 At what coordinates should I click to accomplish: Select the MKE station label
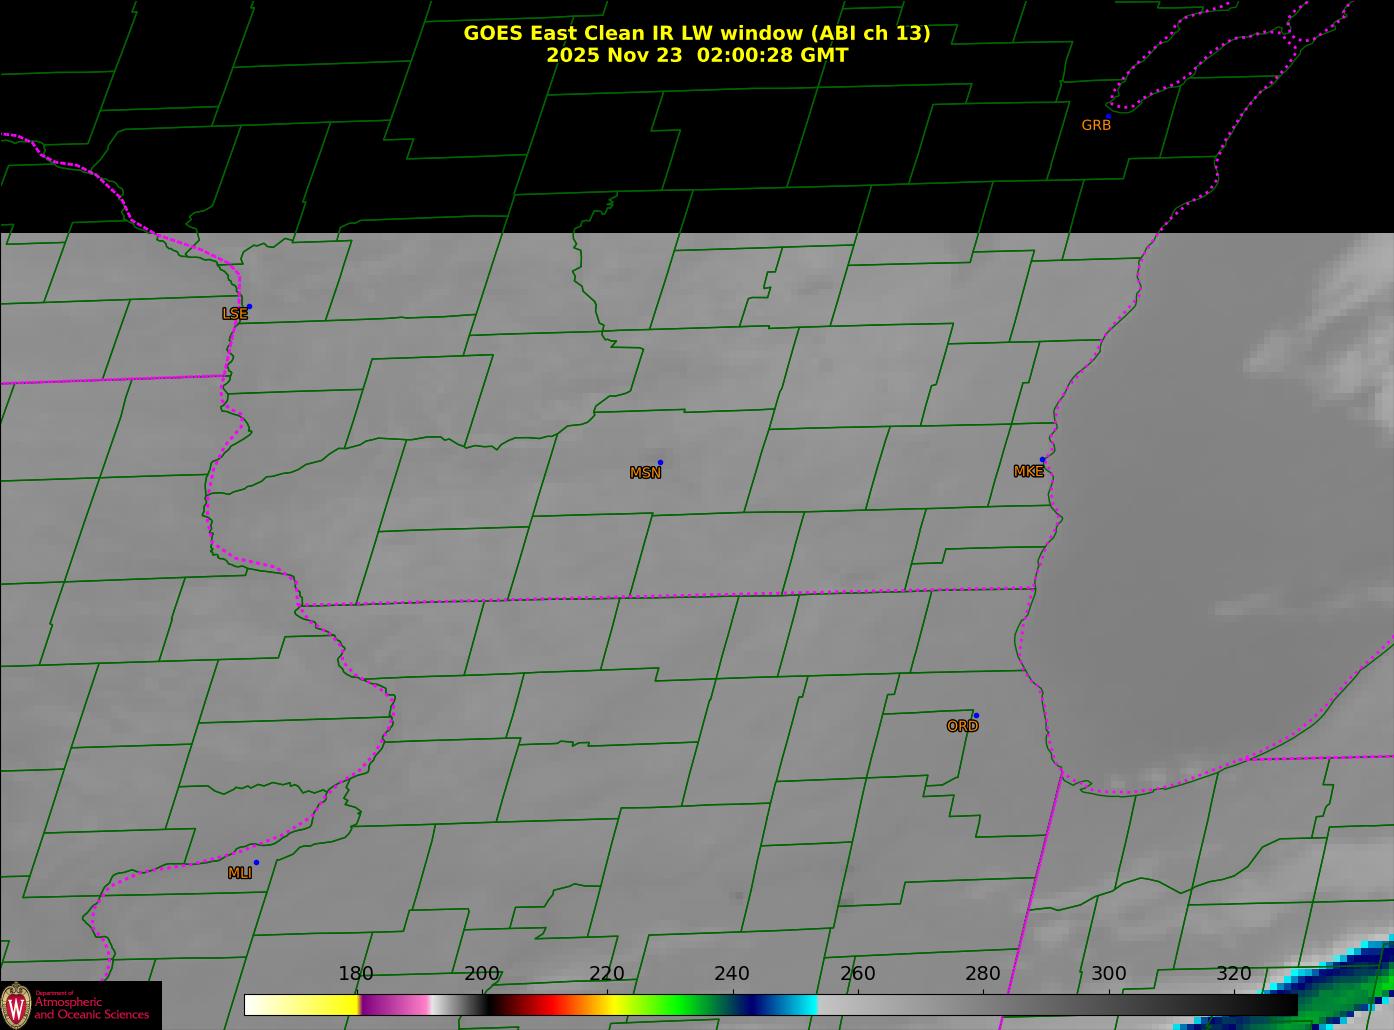(x=1028, y=472)
